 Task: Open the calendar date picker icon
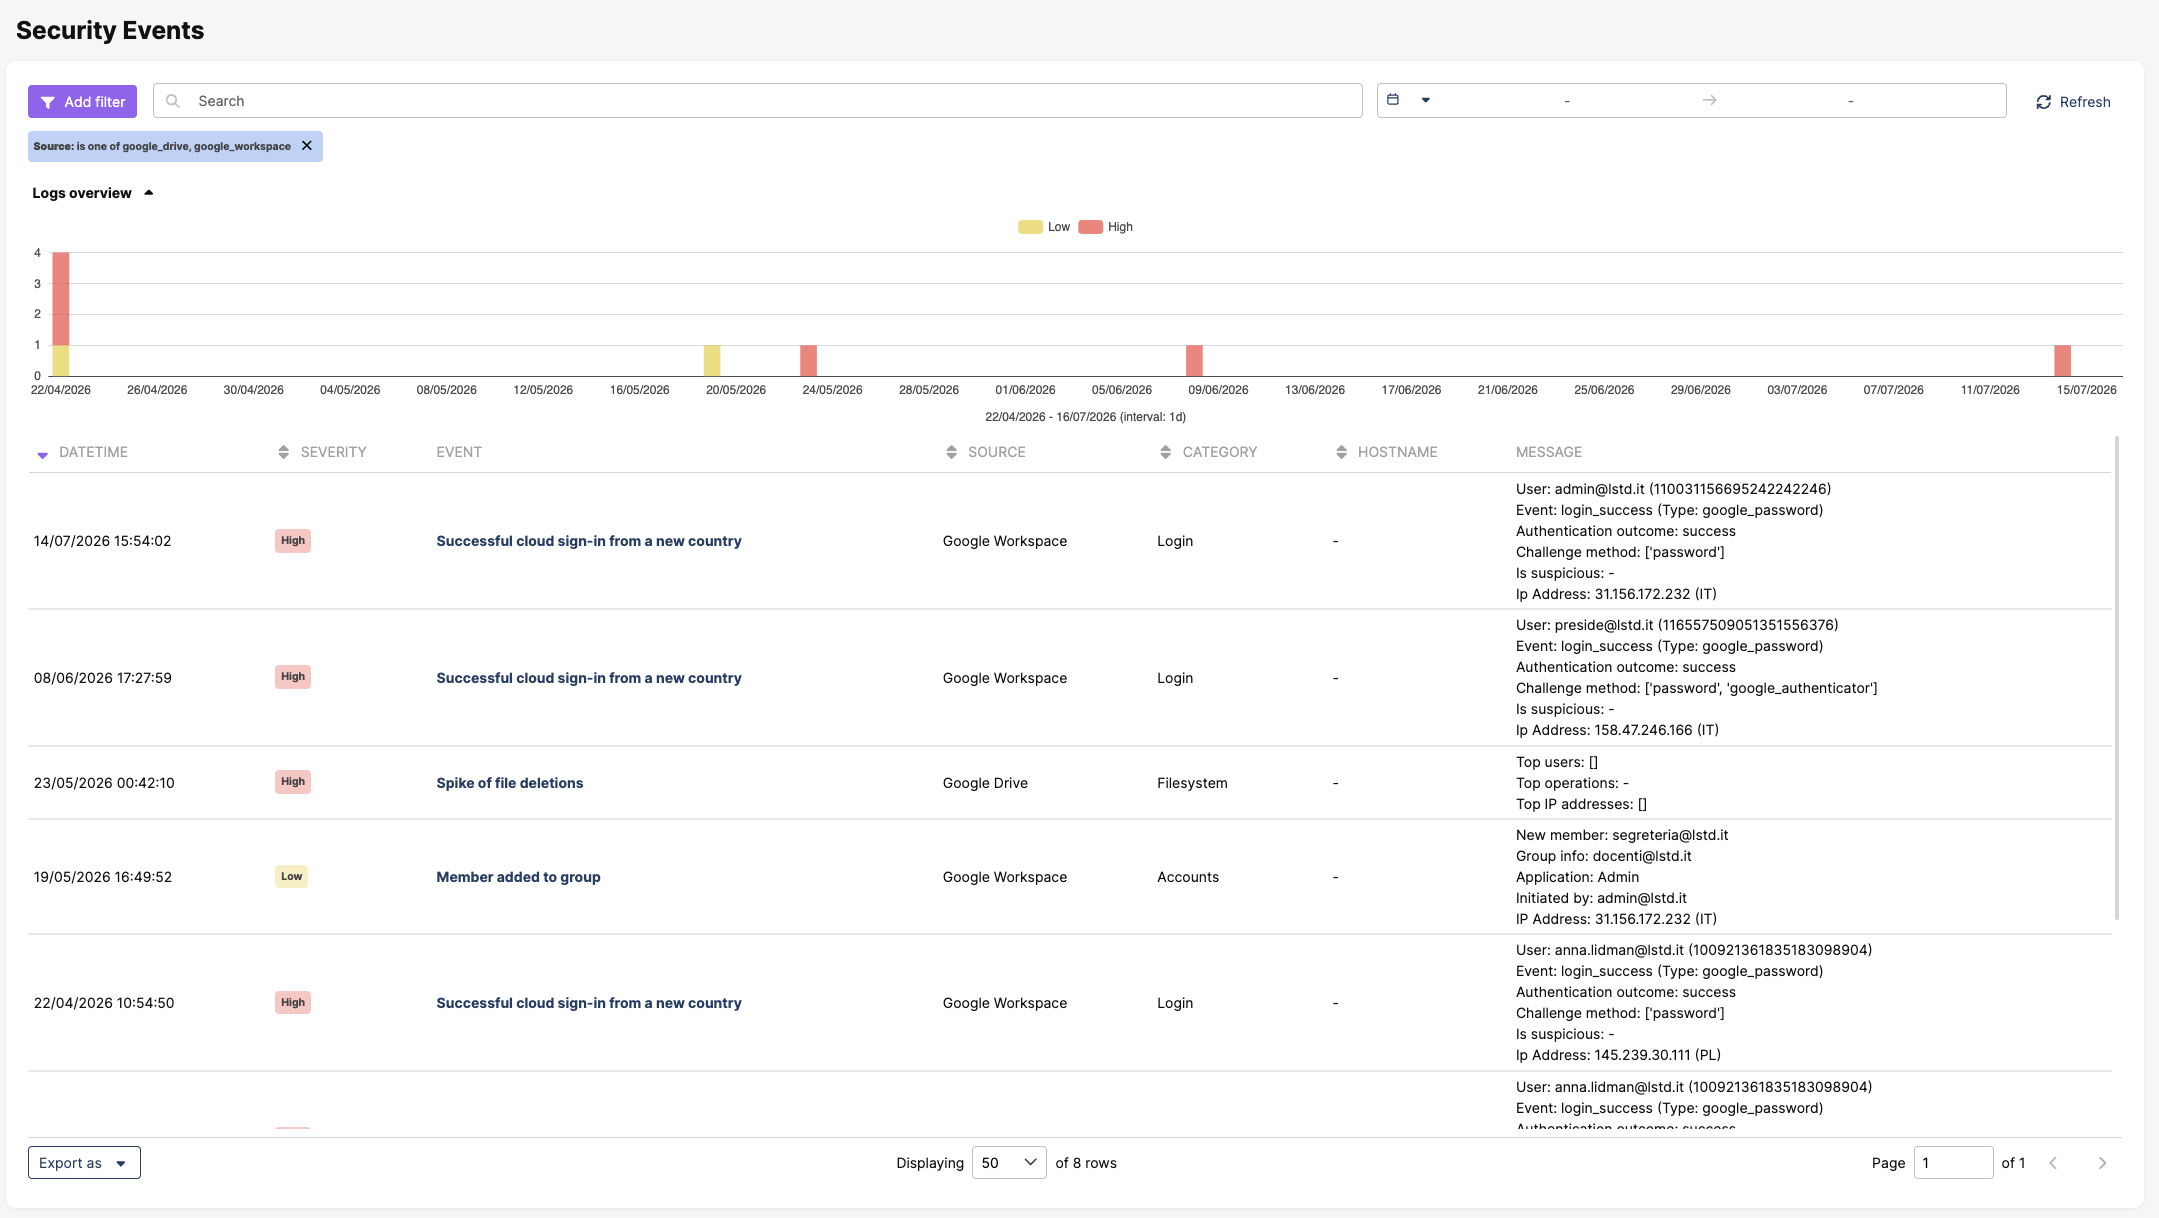[1393, 100]
